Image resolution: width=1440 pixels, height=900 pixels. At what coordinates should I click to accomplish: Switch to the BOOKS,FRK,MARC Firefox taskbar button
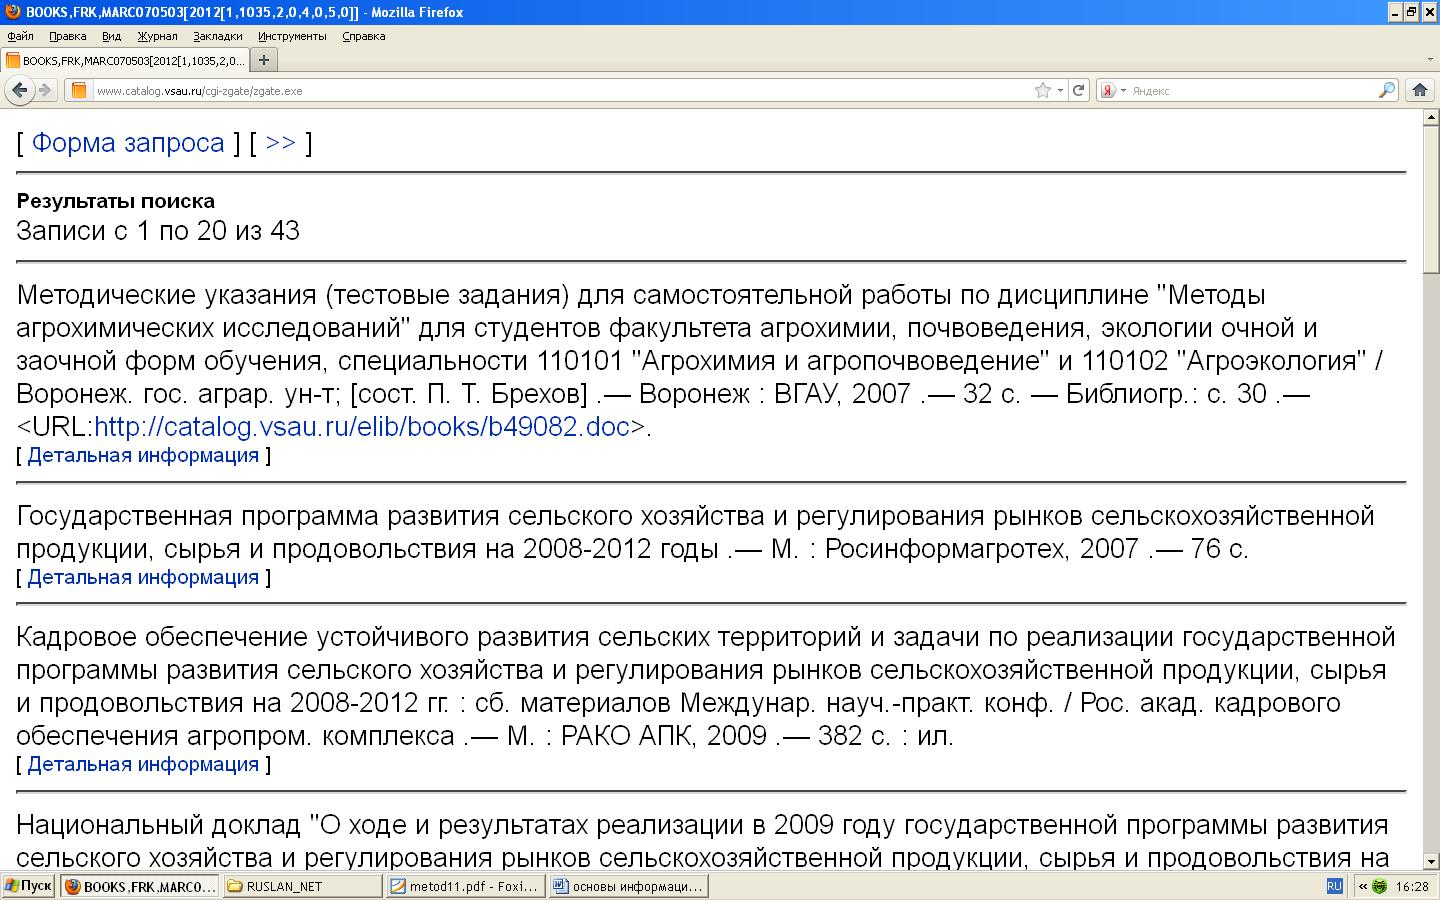(x=140, y=886)
